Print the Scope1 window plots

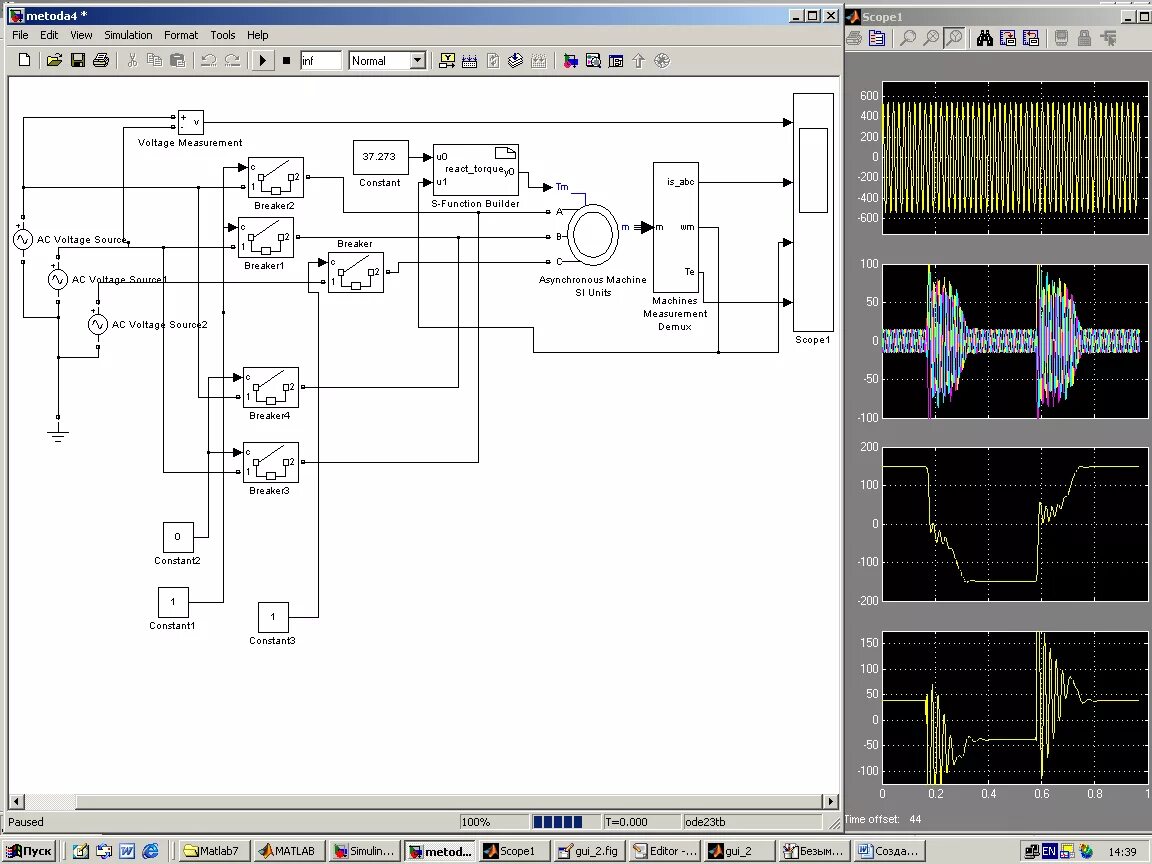pos(854,38)
